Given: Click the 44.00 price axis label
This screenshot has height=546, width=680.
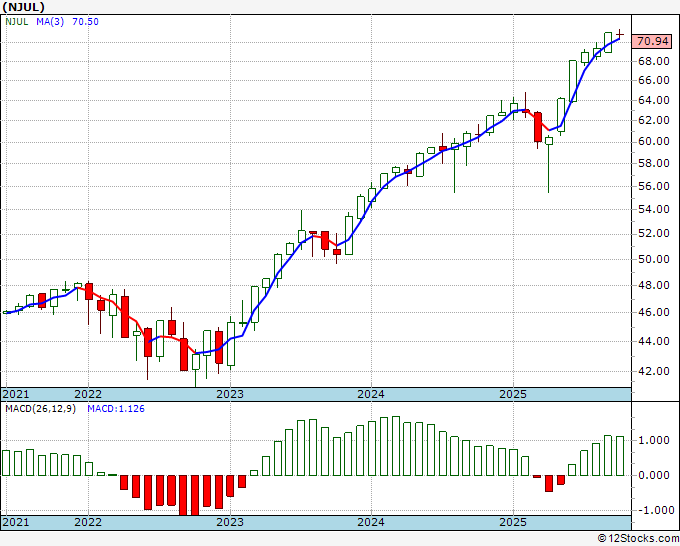Looking at the screenshot, I should pos(654,341).
